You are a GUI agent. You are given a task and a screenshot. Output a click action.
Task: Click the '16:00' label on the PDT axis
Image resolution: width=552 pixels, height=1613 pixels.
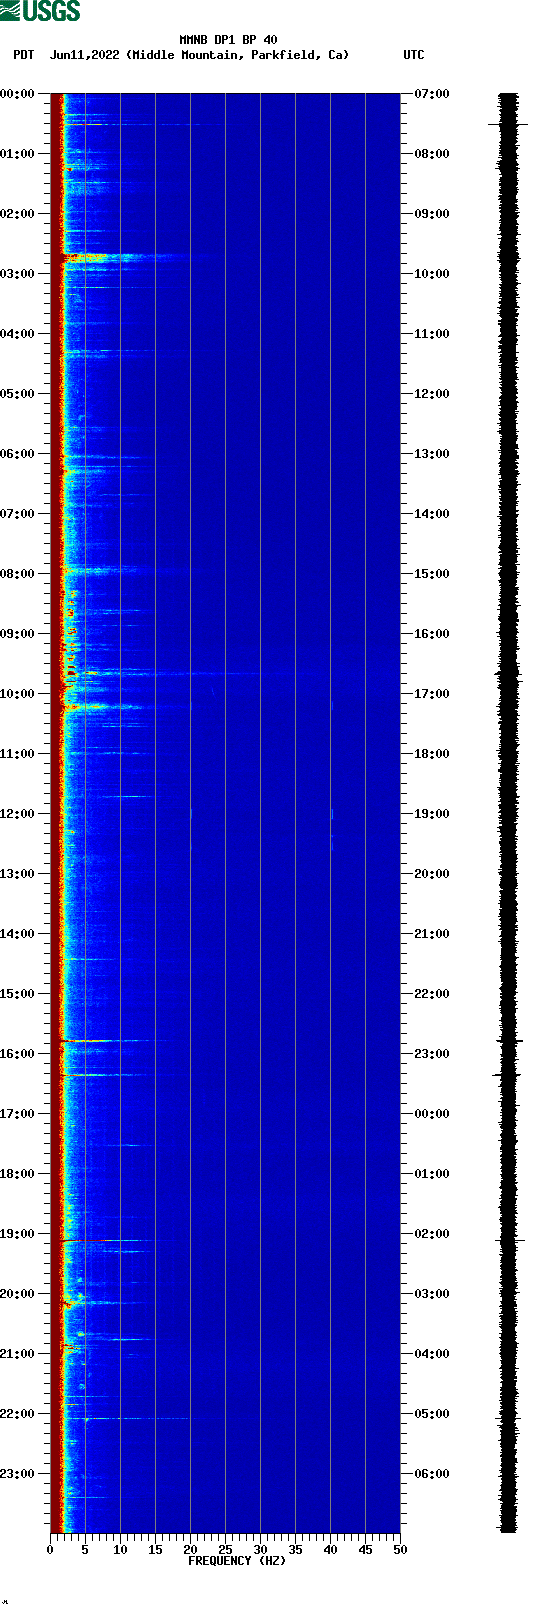(18, 1054)
